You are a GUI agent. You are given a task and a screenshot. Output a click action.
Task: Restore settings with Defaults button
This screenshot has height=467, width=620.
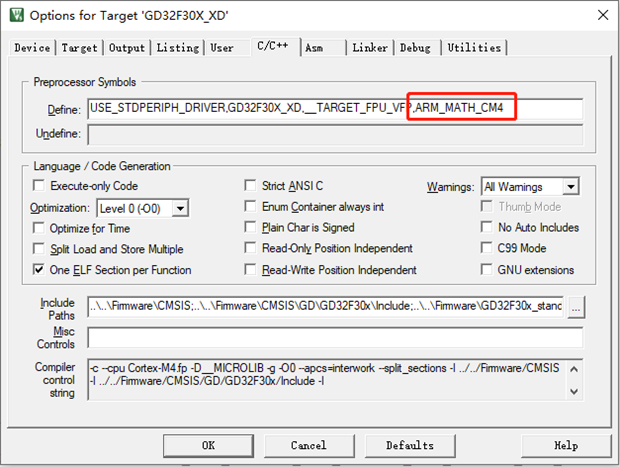(410, 446)
